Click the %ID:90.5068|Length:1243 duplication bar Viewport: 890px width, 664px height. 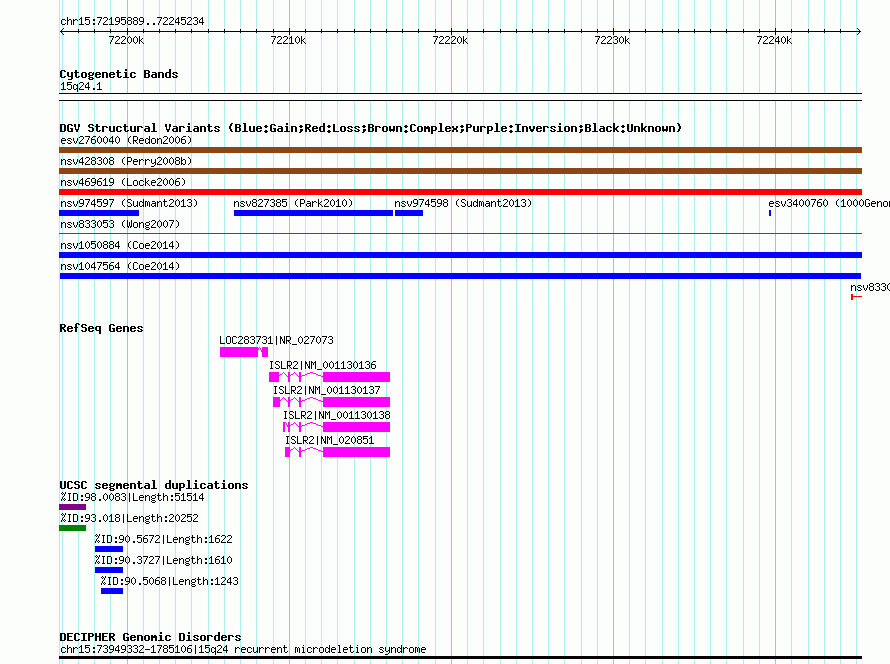[112, 591]
